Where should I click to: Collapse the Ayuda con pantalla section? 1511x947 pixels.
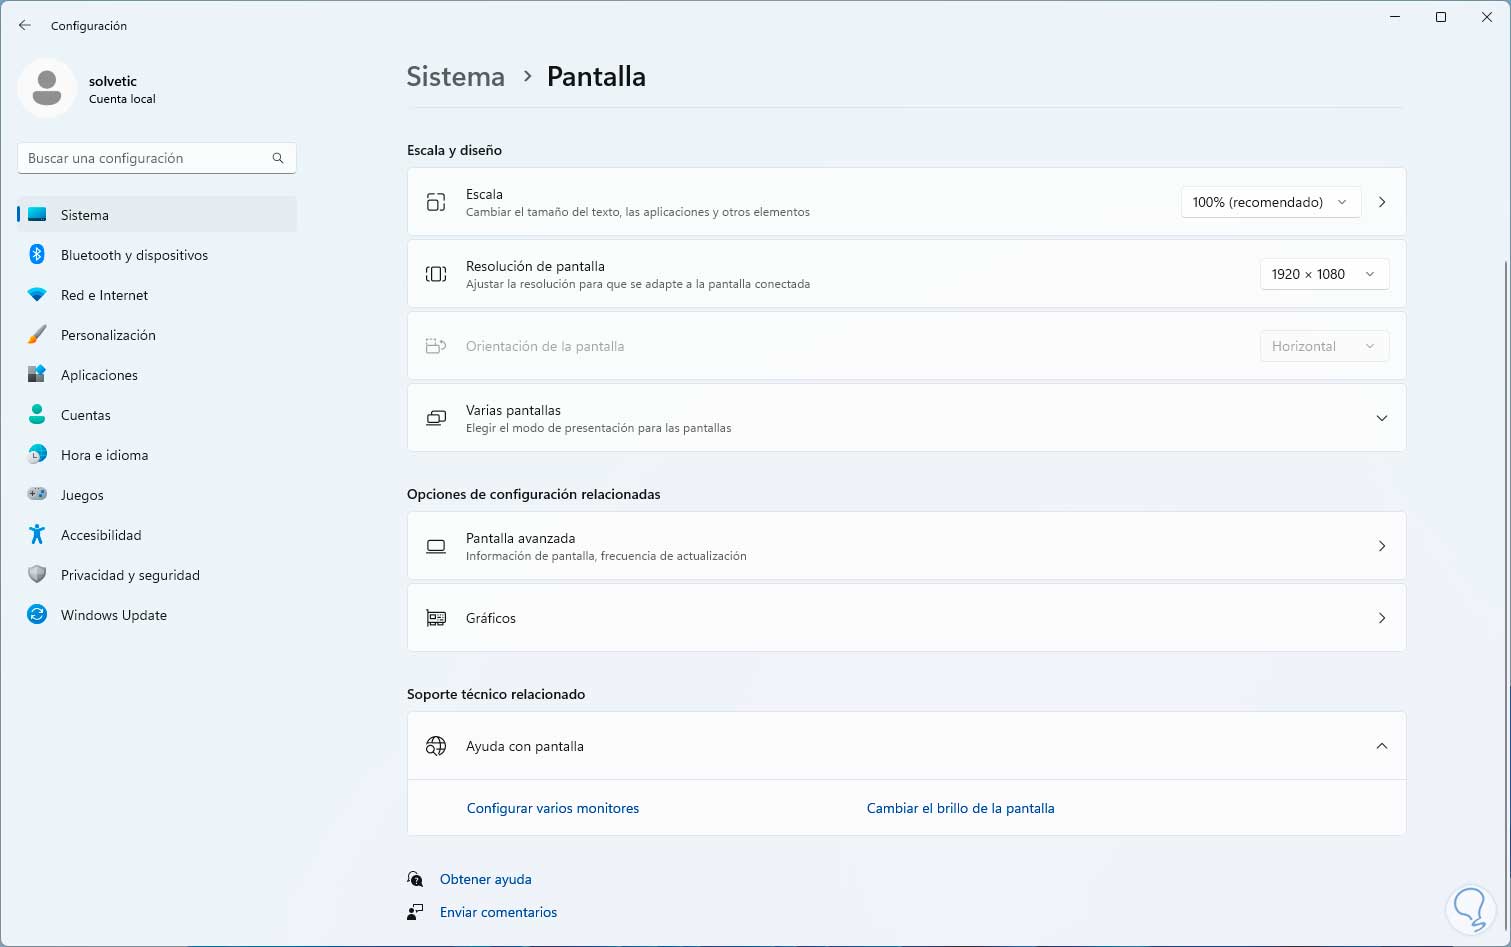[x=1381, y=746]
